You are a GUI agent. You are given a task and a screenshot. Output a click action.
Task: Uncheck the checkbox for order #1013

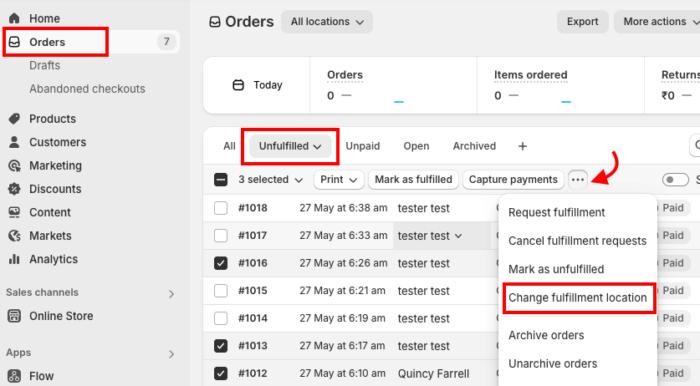(221, 346)
